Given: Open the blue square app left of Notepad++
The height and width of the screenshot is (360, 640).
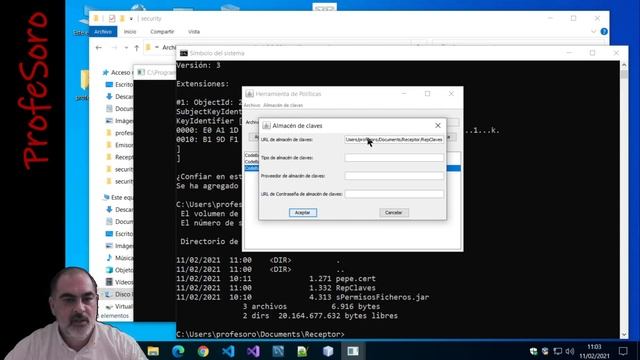Looking at the screenshot, I should (278, 351).
